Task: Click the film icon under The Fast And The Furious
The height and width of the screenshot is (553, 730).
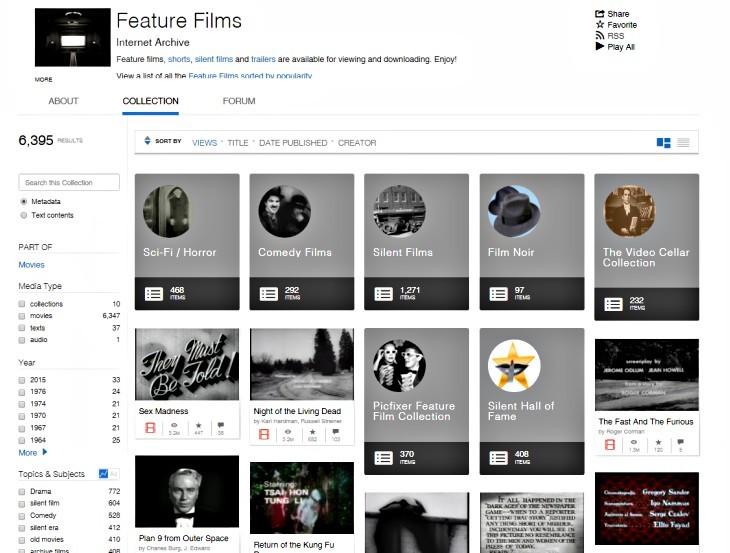Action: coord(610,445)
